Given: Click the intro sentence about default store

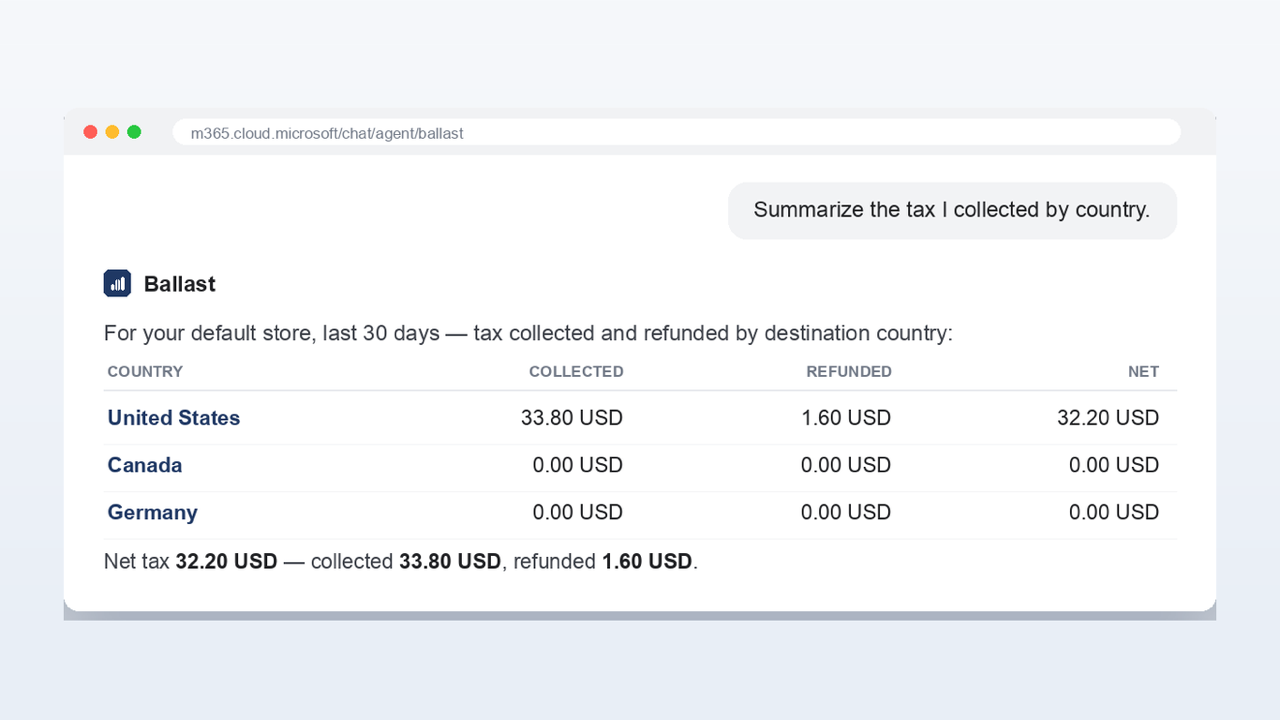Looking at the screenshot, I should click(x=528, y=333).
